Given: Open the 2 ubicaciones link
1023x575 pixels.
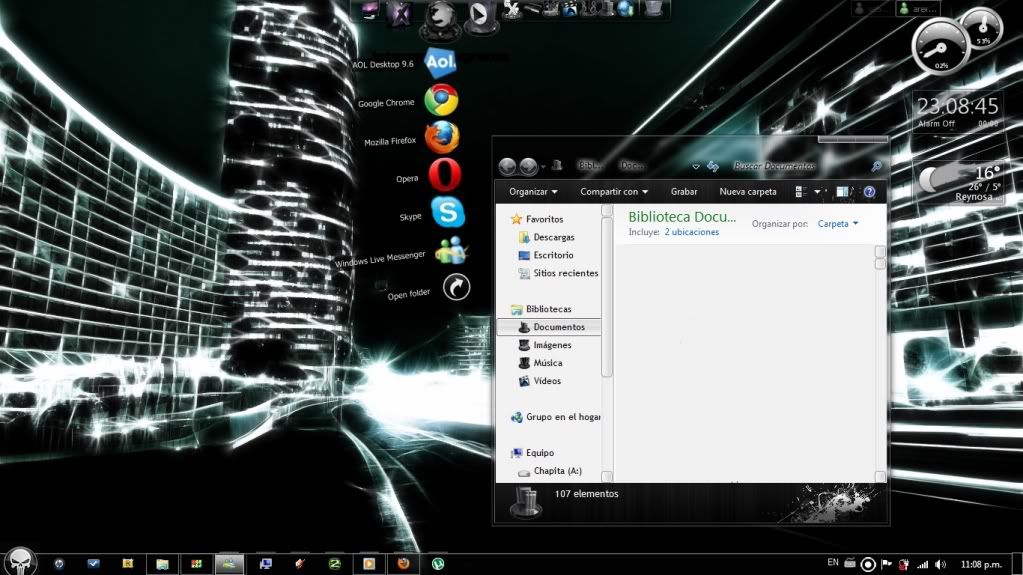Looking at the screenshot, I should point(692,232).
